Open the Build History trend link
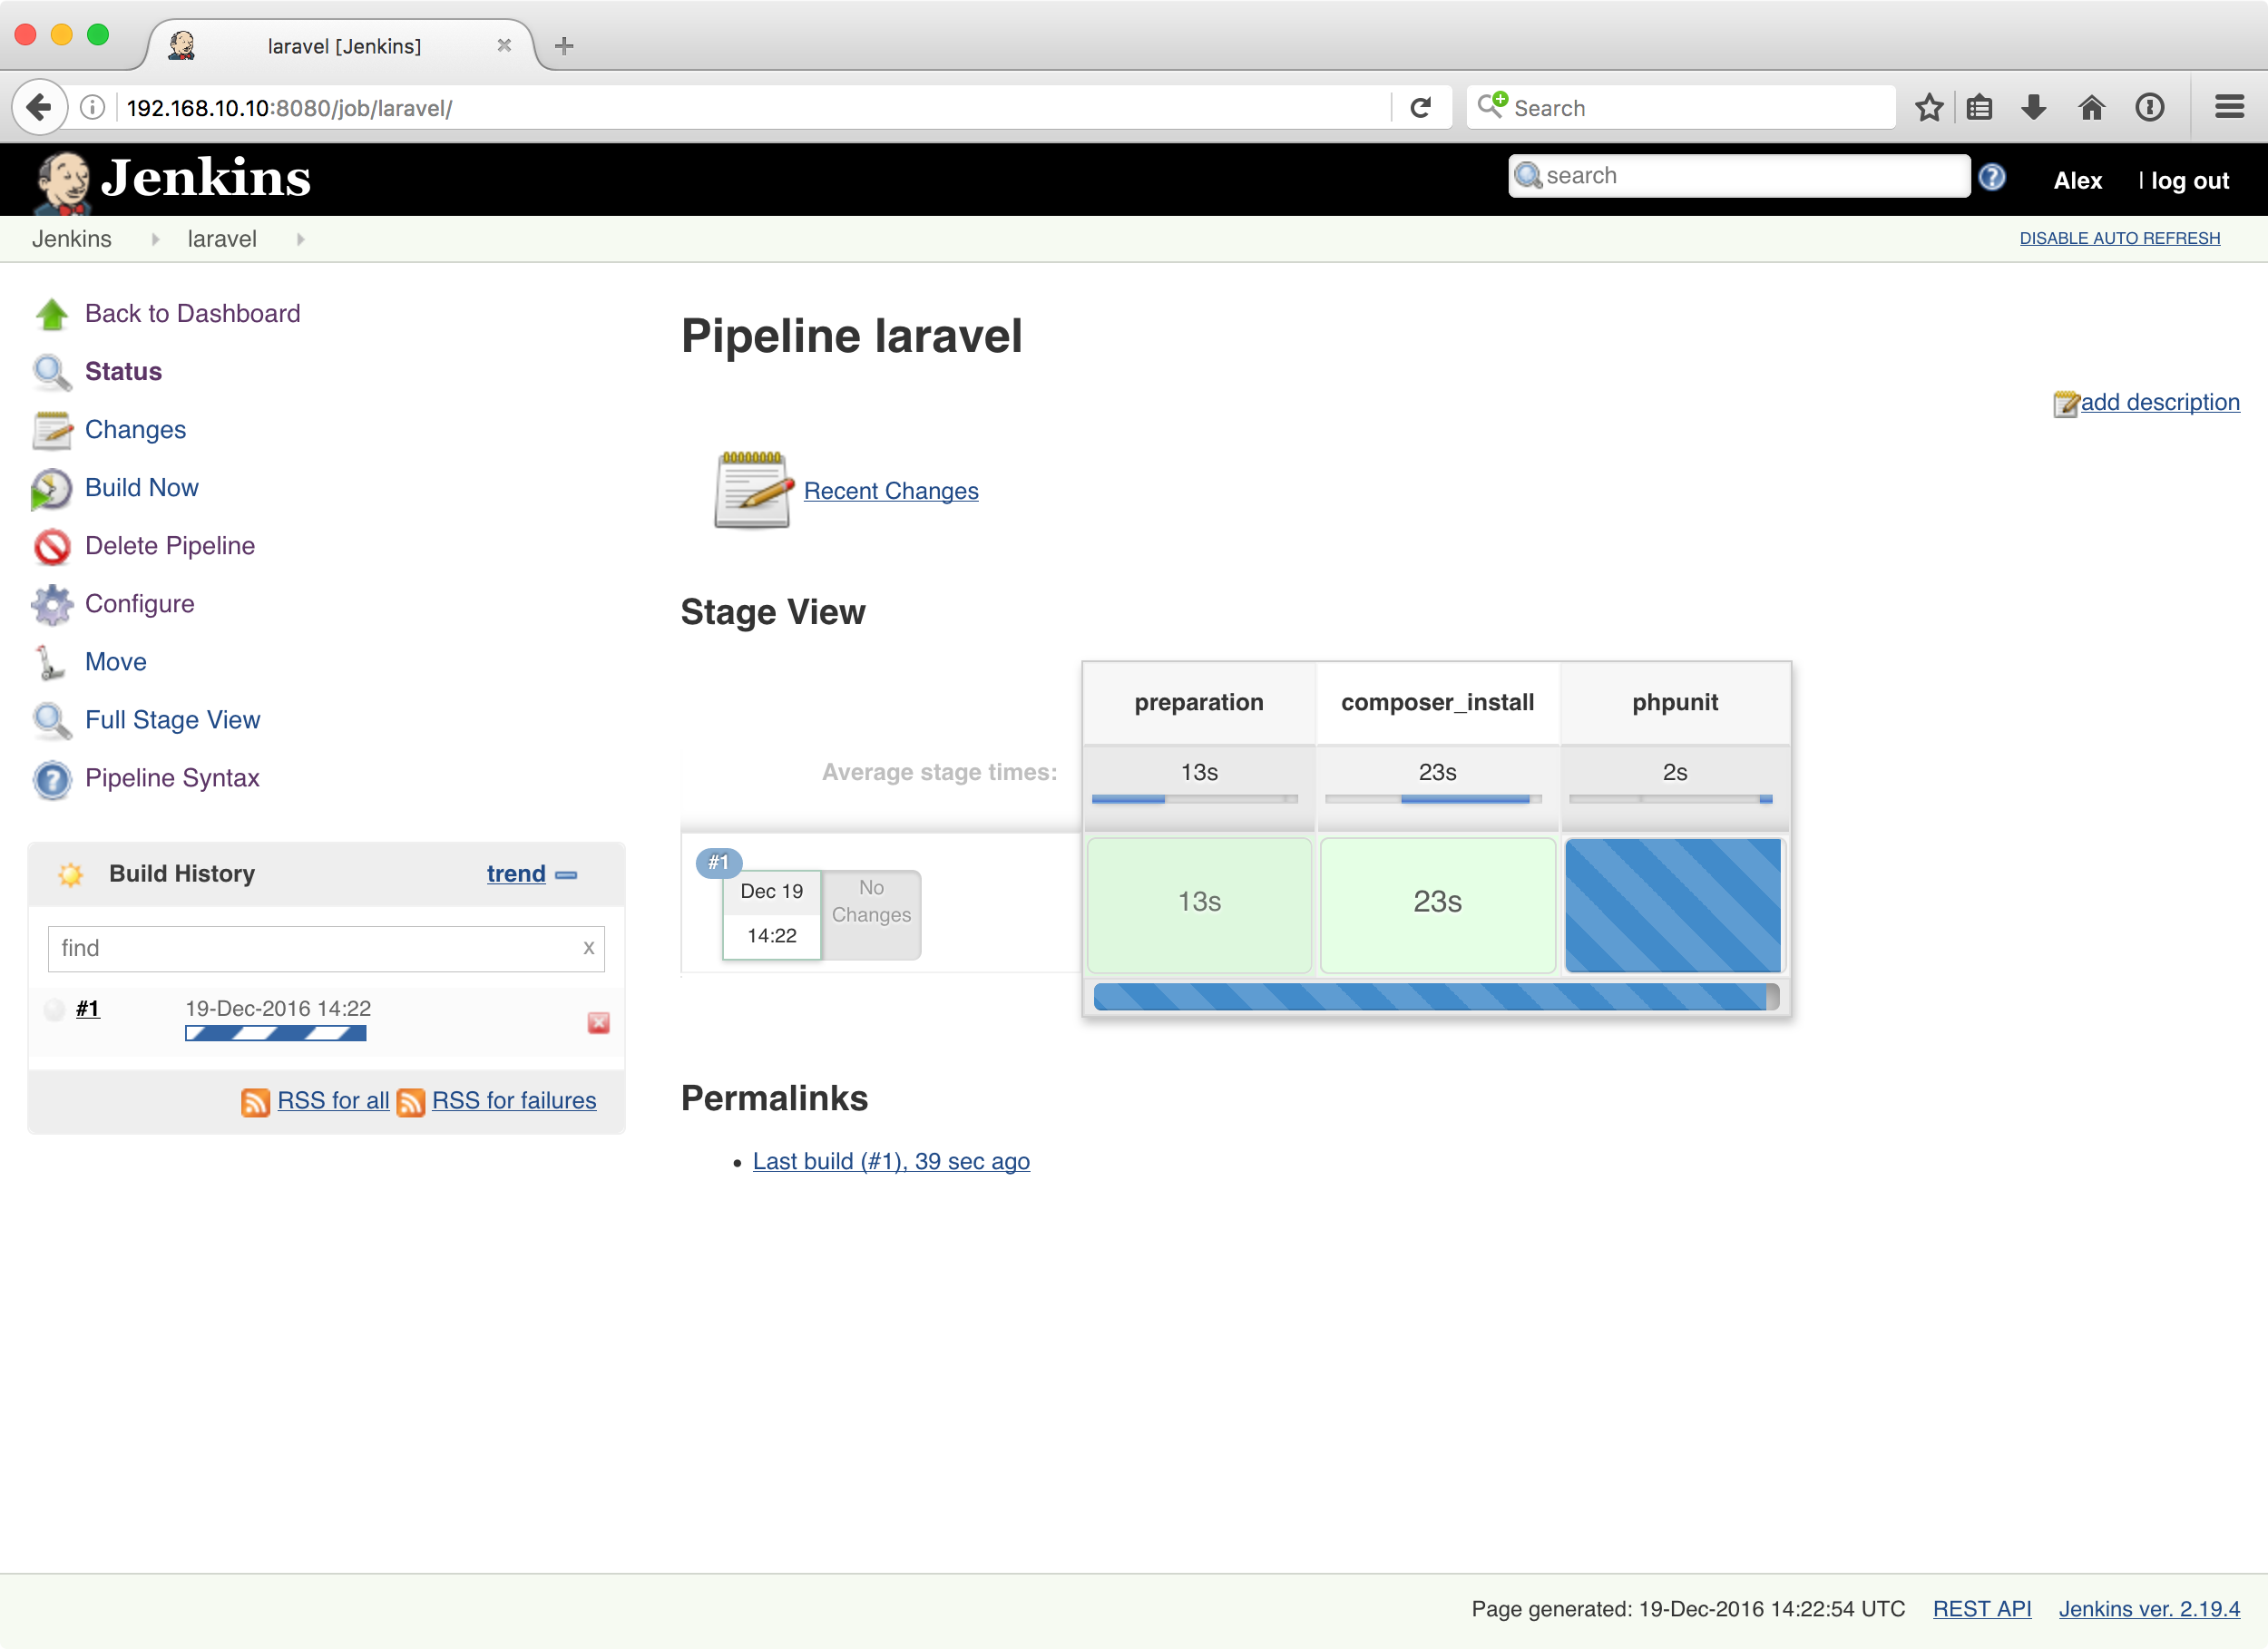The width and height of the screenshot is (2268, 1649). pyautogui.click(x=516, y=874)
